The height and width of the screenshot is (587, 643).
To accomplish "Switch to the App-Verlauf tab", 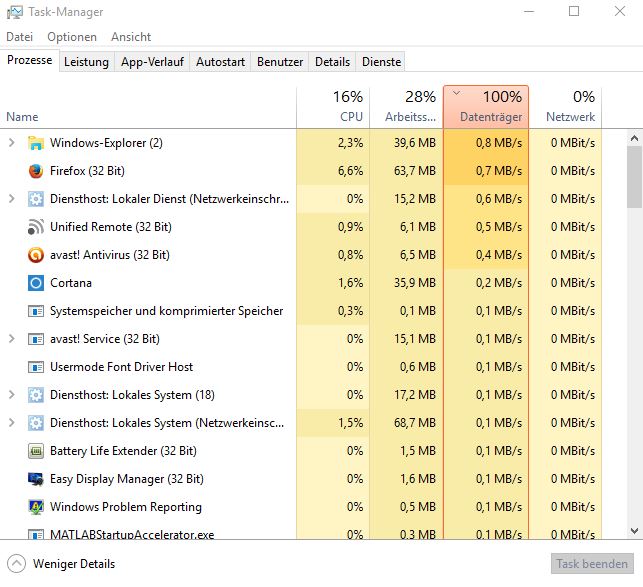I will pyautogui.click(x=152, y=62).
